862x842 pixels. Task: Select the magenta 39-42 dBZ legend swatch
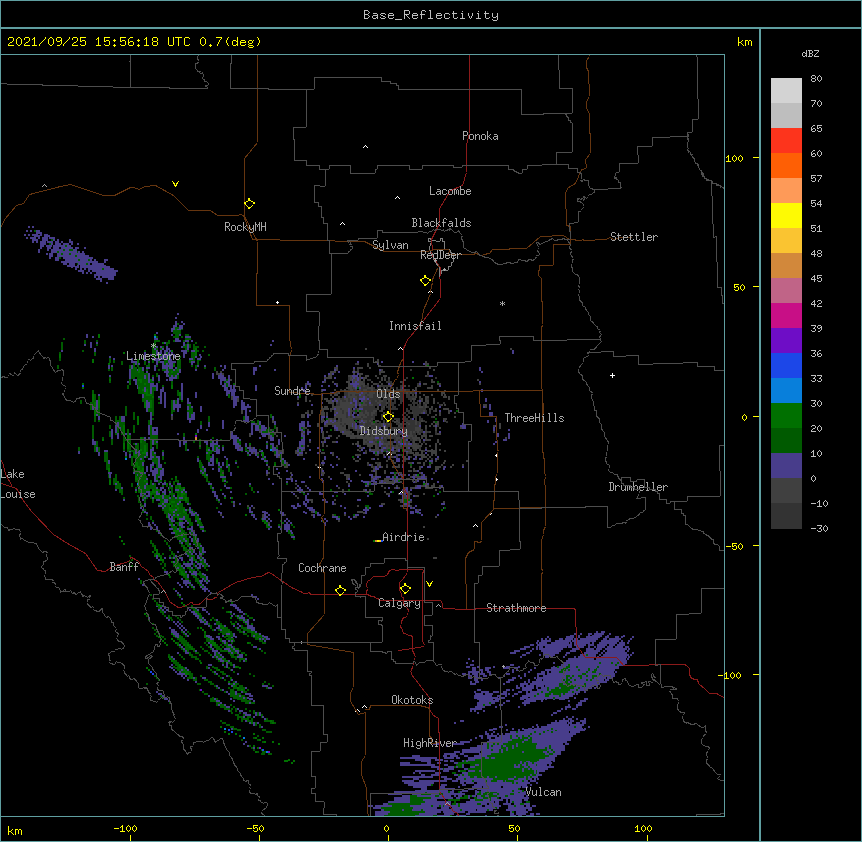[786, 315]
